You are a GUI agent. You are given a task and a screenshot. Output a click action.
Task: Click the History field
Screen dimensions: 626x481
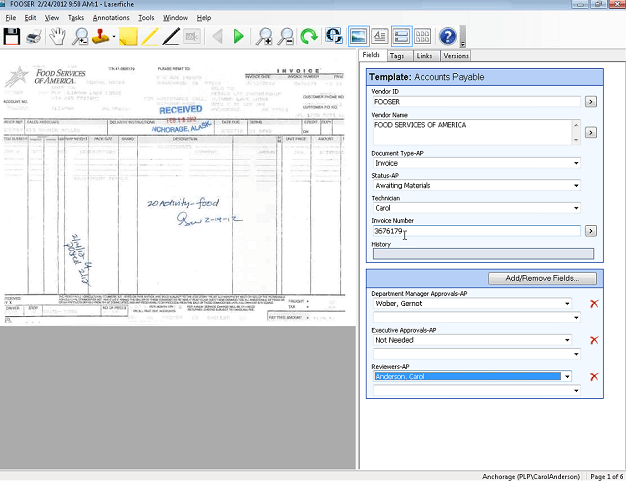coord(483,254)
